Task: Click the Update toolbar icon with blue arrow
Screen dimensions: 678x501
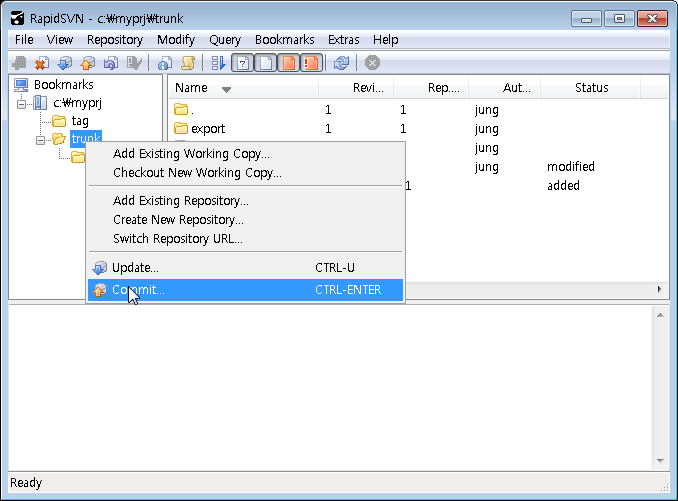Action: (x=65, y=63)
